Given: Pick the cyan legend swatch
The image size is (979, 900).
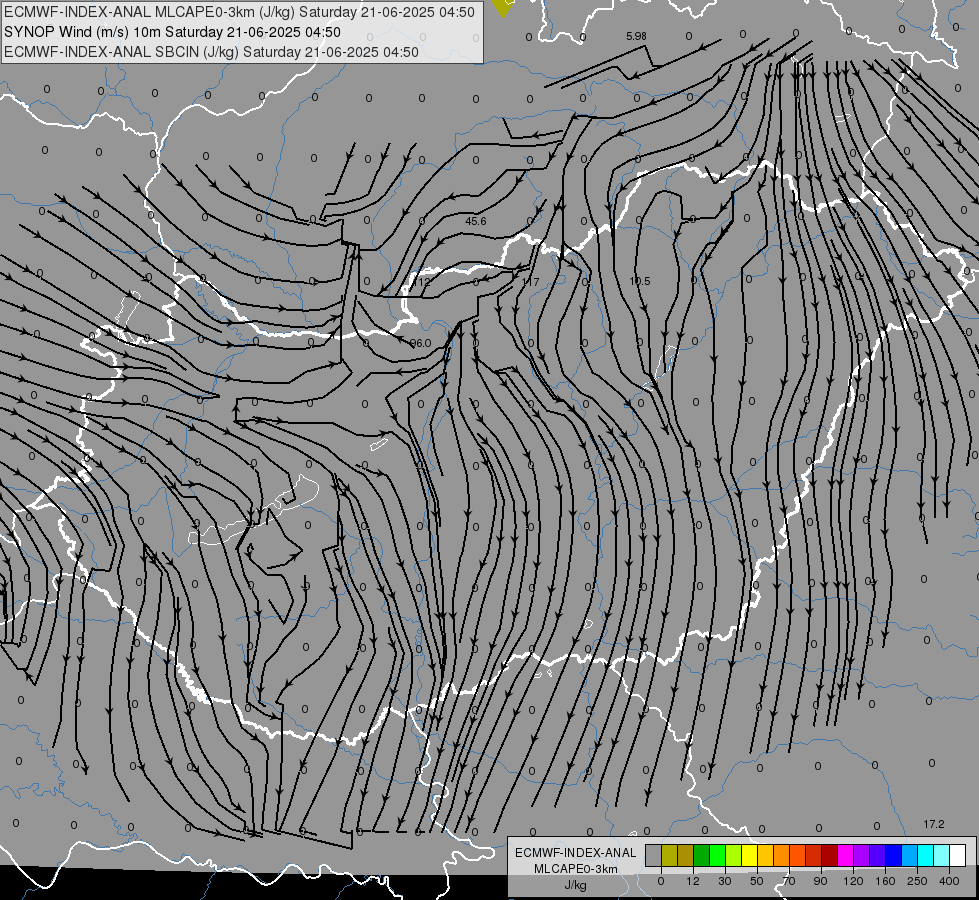Looking at the screenshot, I should (925, 856).
